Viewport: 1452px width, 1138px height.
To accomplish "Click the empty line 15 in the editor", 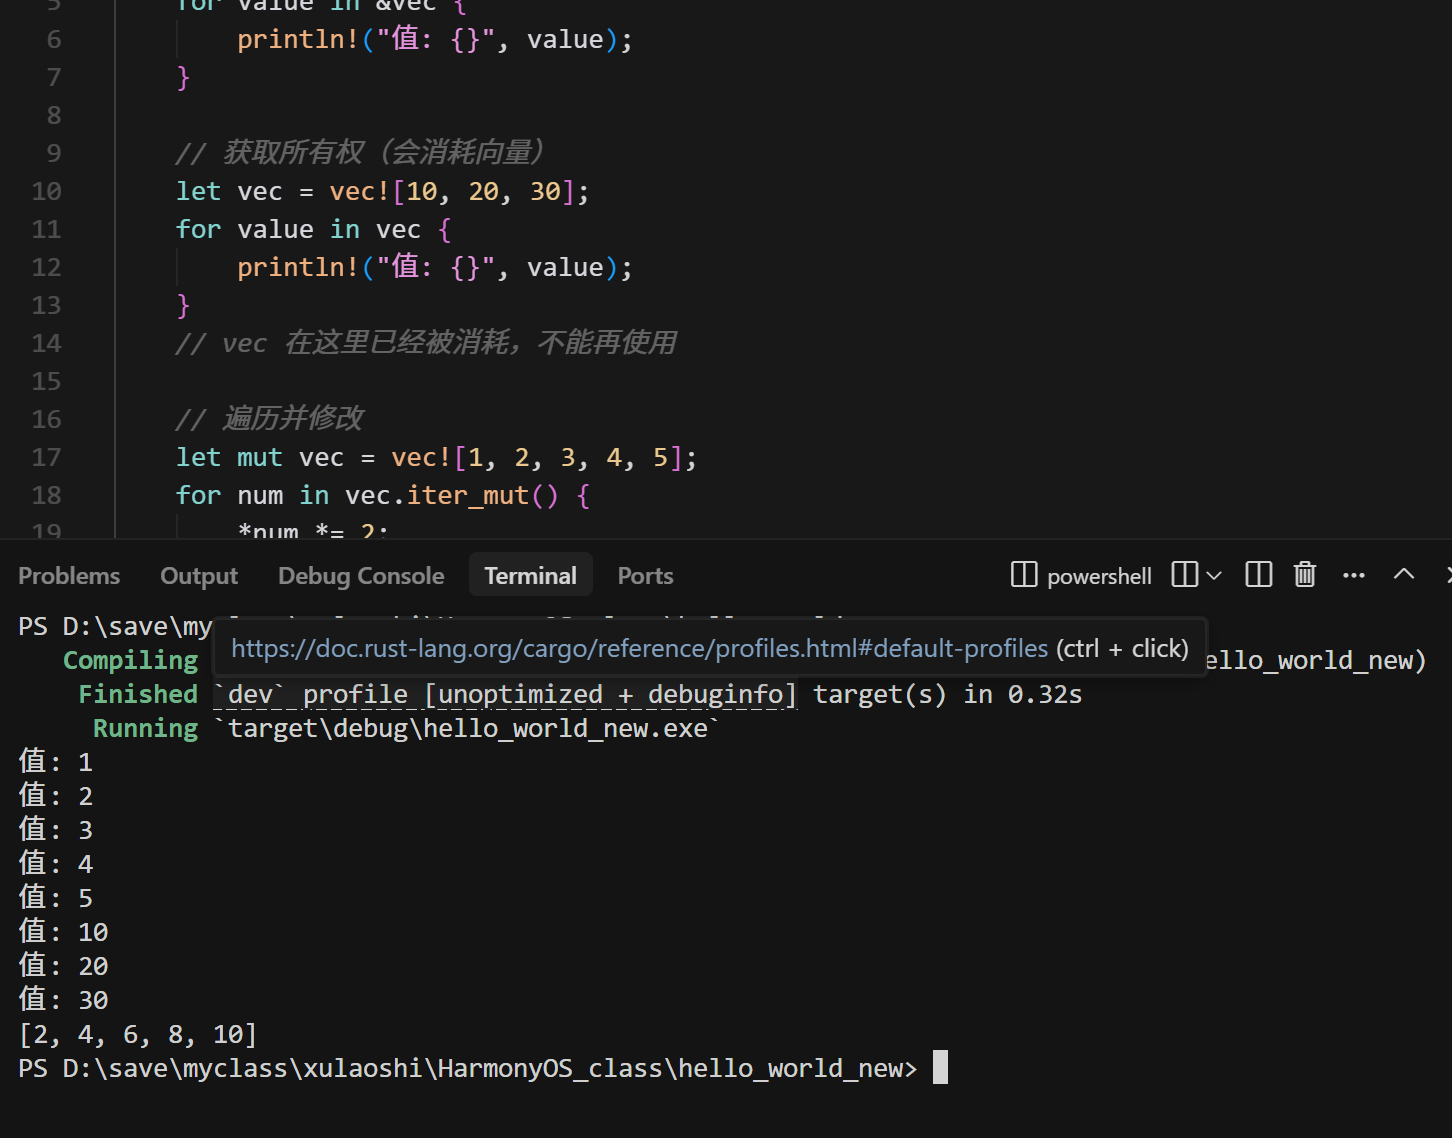I will click(783, 382).
